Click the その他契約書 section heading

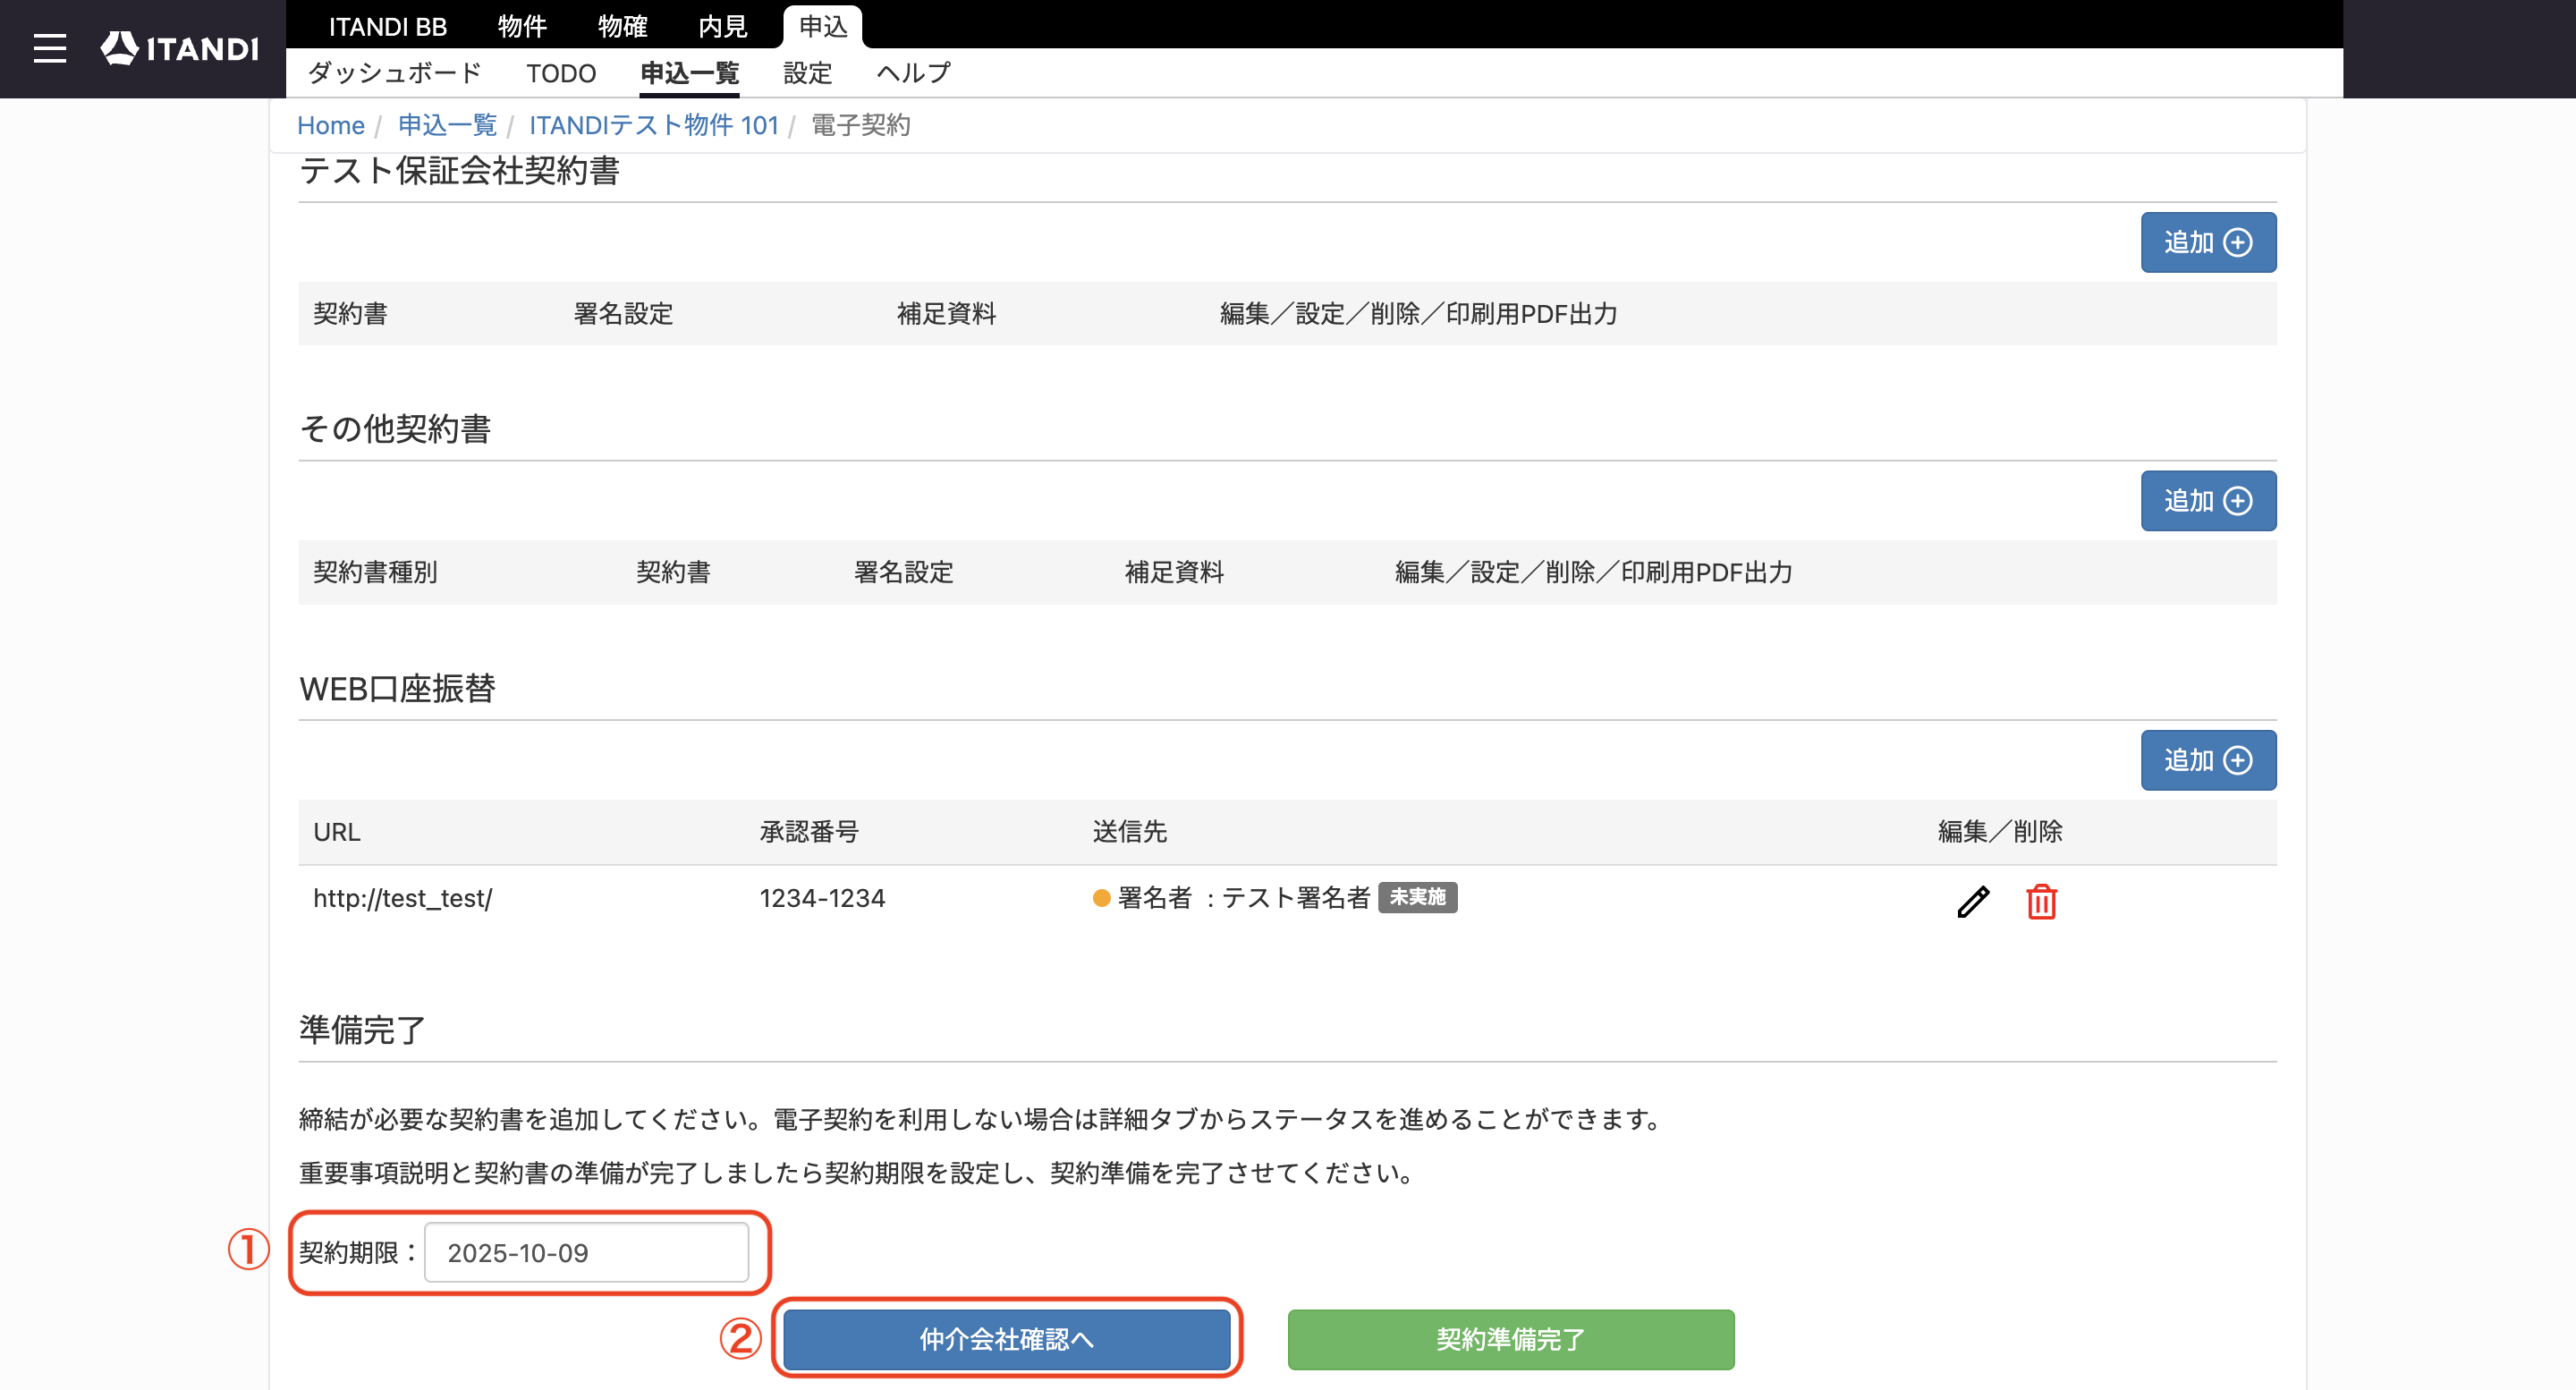[x=395, y=429]
